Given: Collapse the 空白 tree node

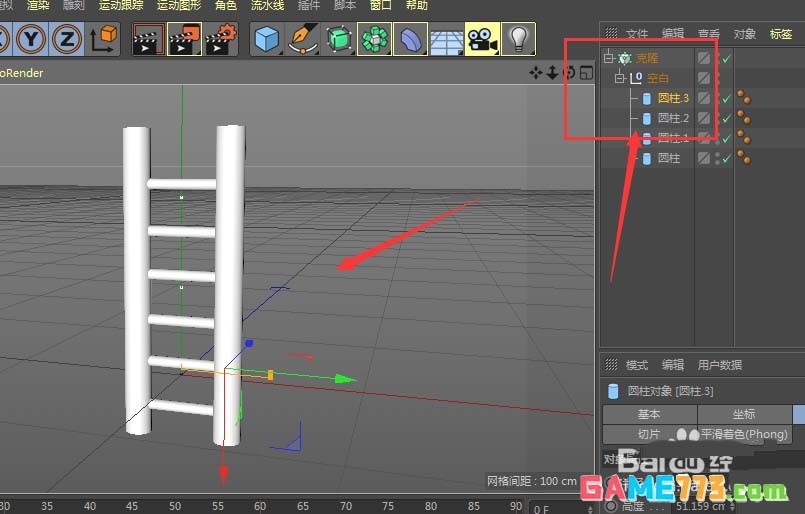Looking at the screenshot, I should [620, 78].
